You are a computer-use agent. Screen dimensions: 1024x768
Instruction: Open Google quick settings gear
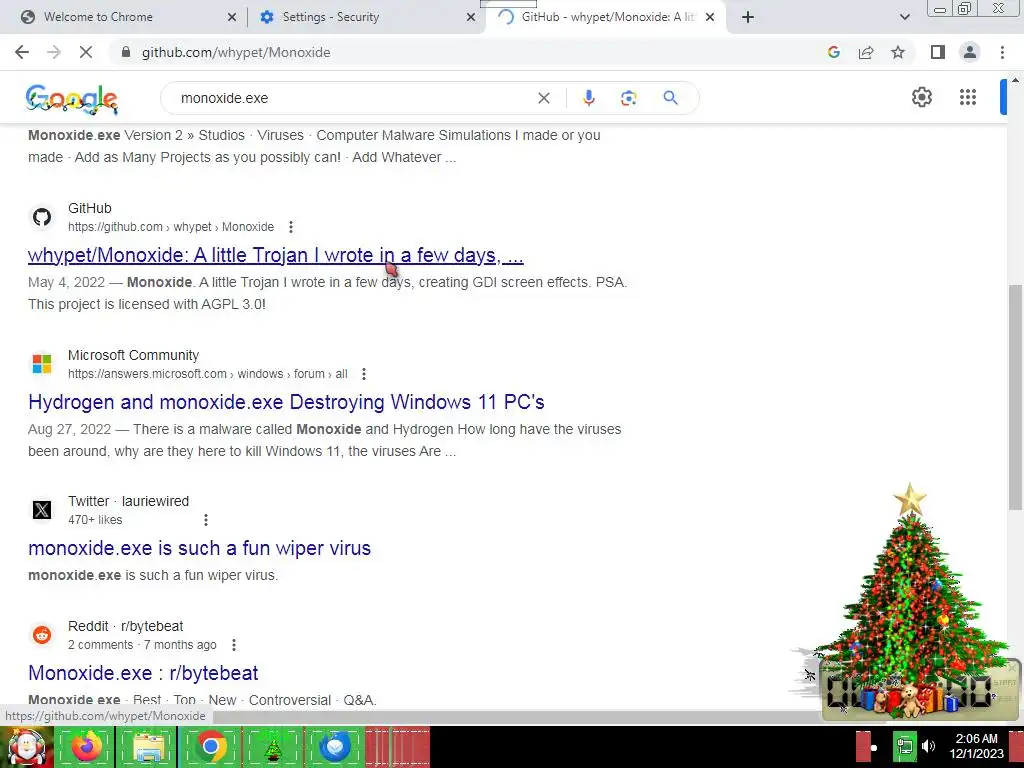click(x=921, y=97)
